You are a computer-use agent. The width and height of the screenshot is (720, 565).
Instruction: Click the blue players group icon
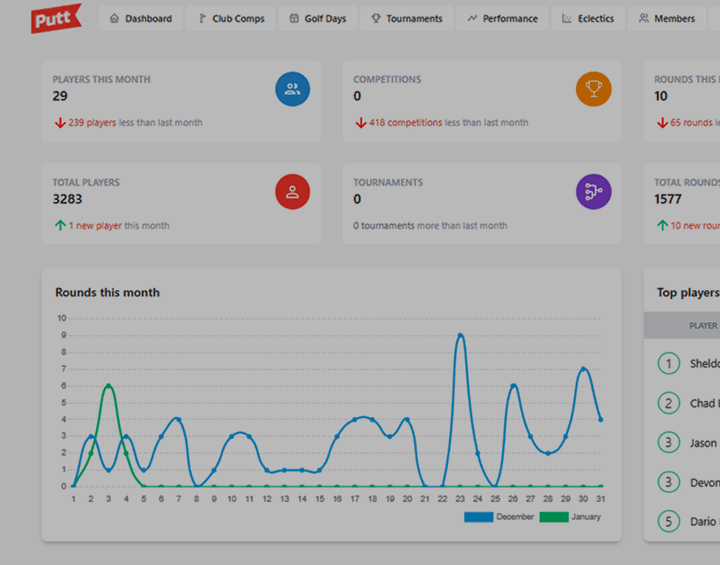[292, 89]
